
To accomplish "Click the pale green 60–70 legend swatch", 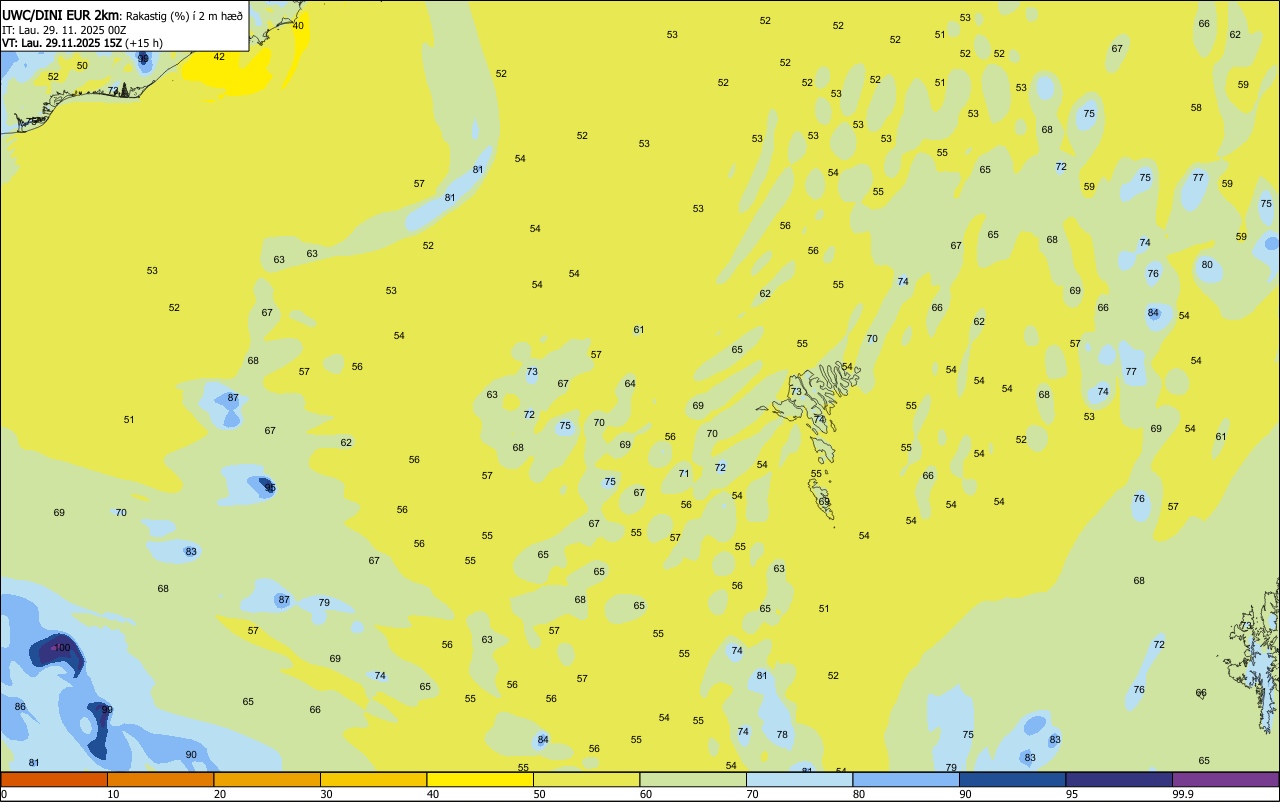I will [693, 779].
